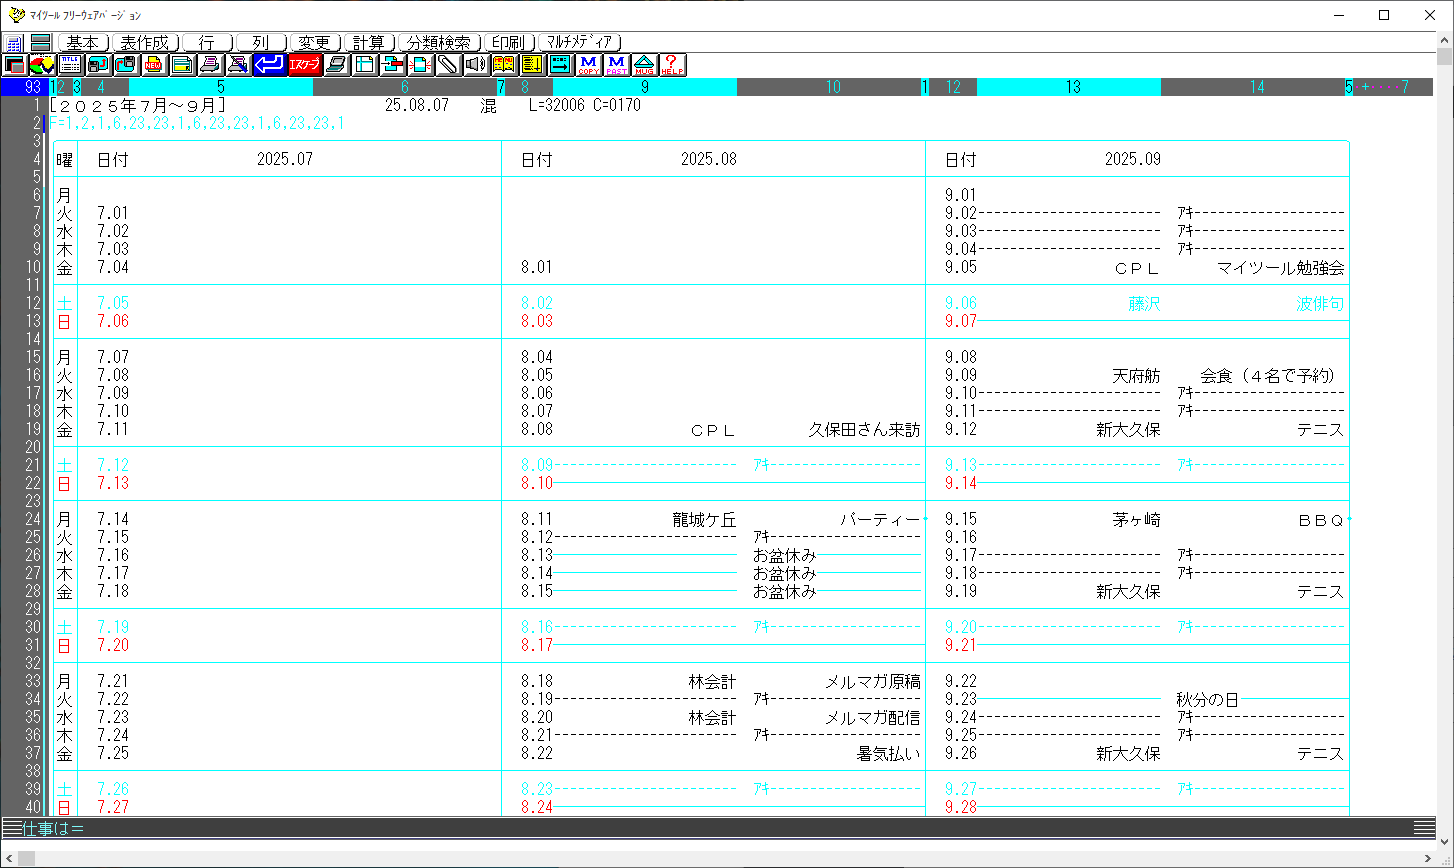Open the color palette icon

42,65
